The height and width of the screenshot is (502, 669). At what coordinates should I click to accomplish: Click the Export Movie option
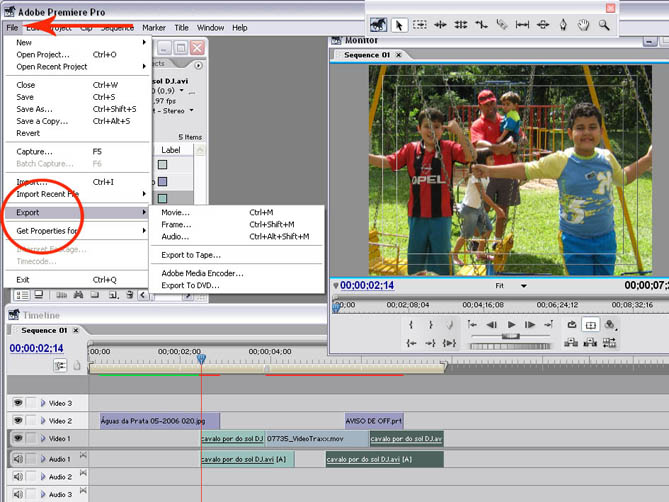pyautogui.click(x=175, y=212)
